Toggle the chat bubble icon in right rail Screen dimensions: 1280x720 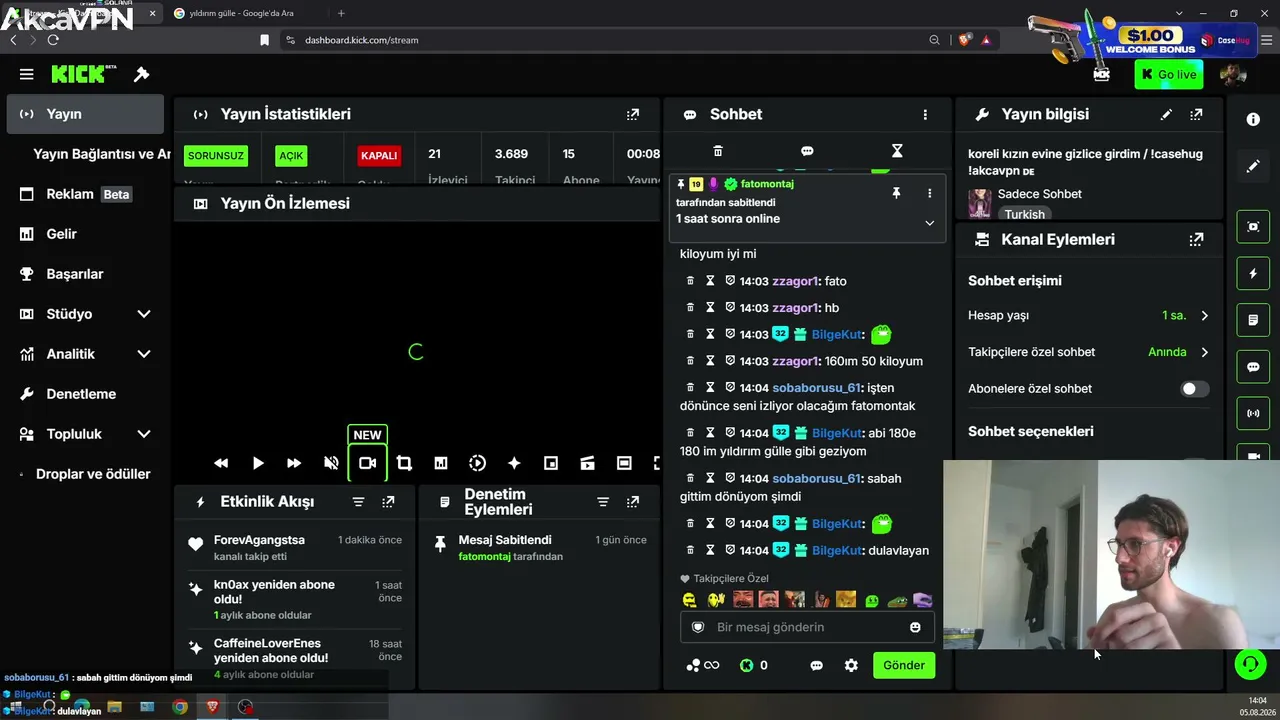pos(1253,367)
